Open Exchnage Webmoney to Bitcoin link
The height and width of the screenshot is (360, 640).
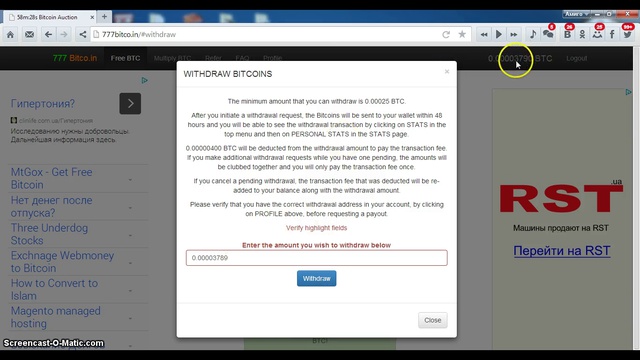[x=62, y=262]
